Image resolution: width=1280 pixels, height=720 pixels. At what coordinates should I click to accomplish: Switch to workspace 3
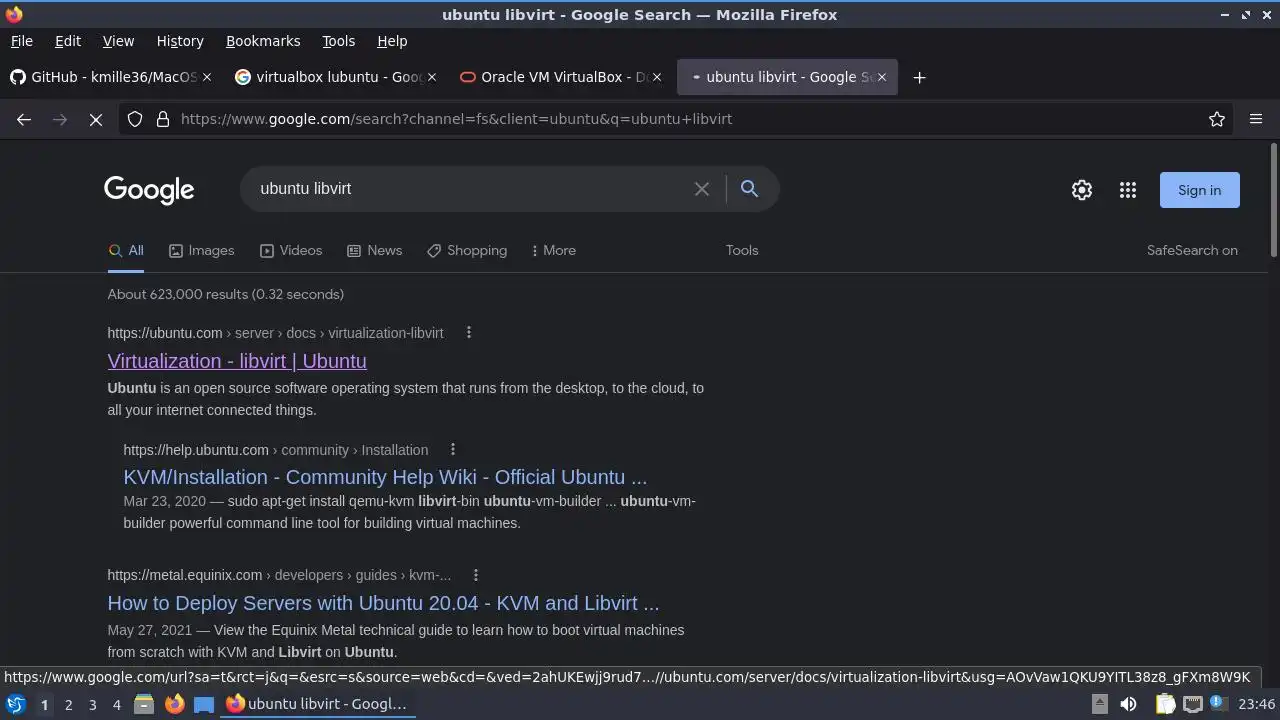click(92, 704)
